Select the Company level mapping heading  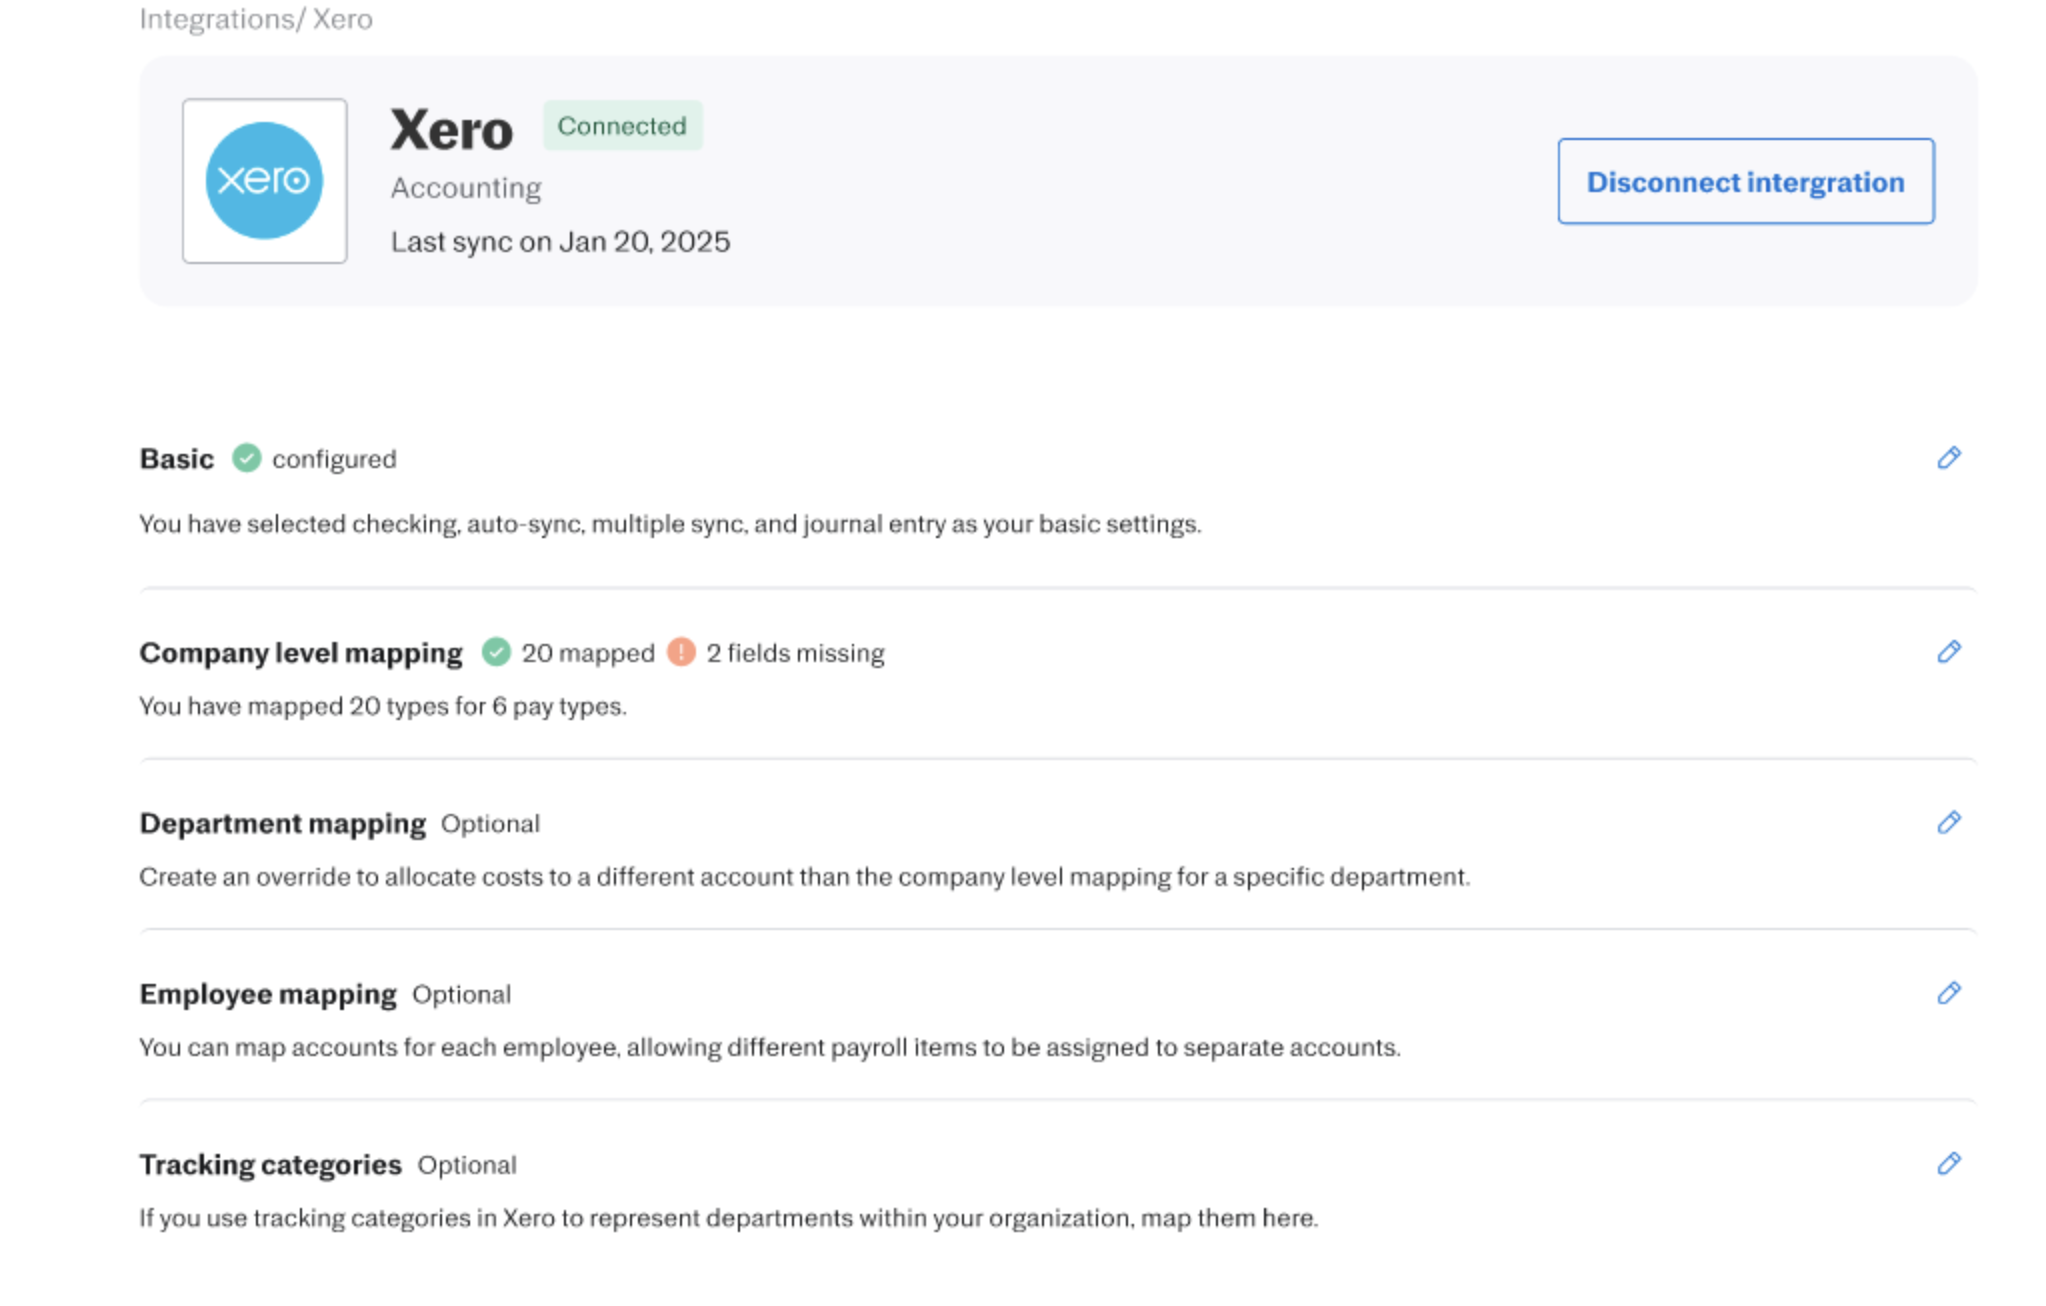click(x=301, y=653)
